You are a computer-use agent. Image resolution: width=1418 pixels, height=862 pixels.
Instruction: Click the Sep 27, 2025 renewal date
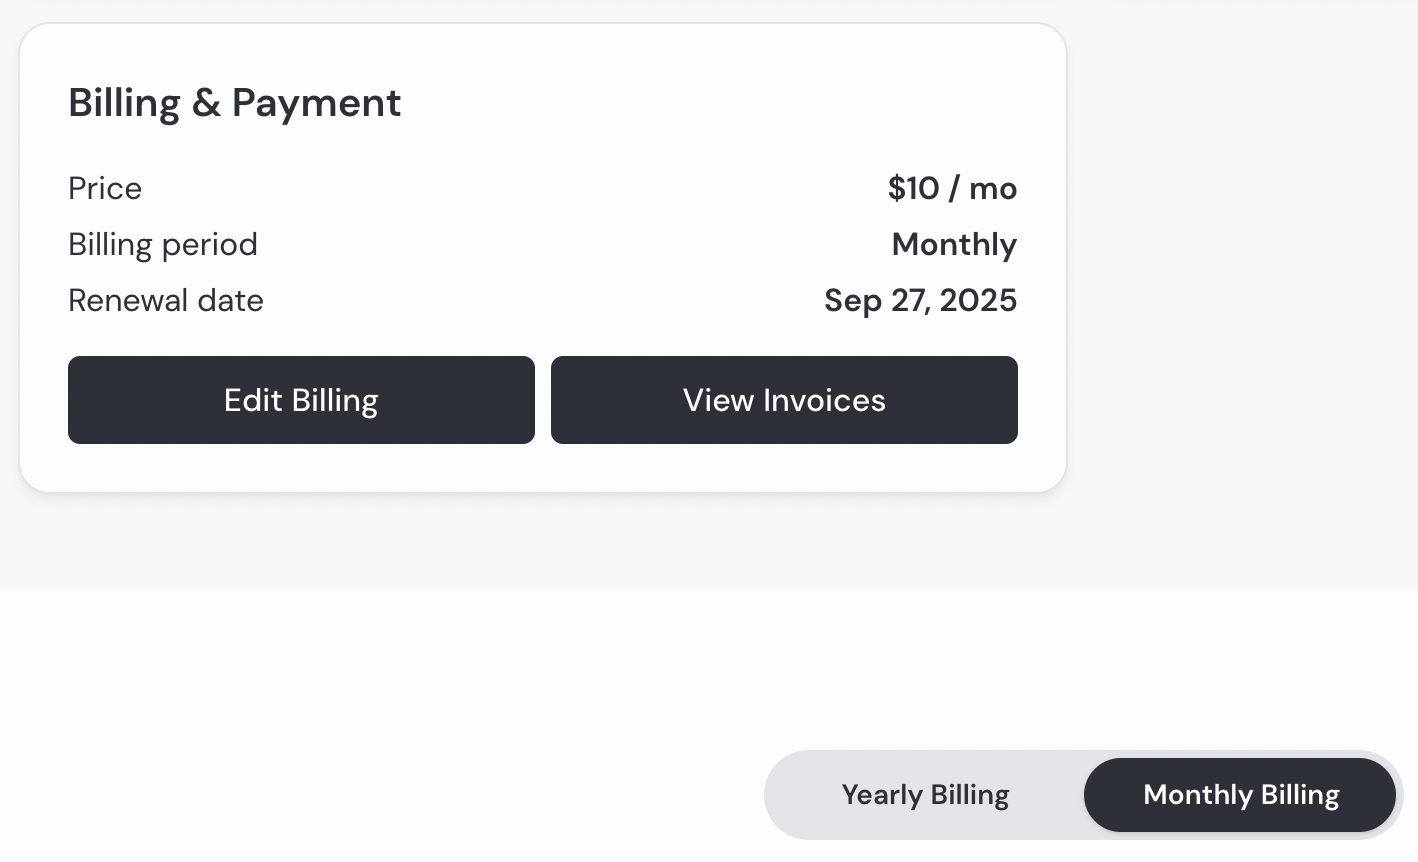point(920,300)
